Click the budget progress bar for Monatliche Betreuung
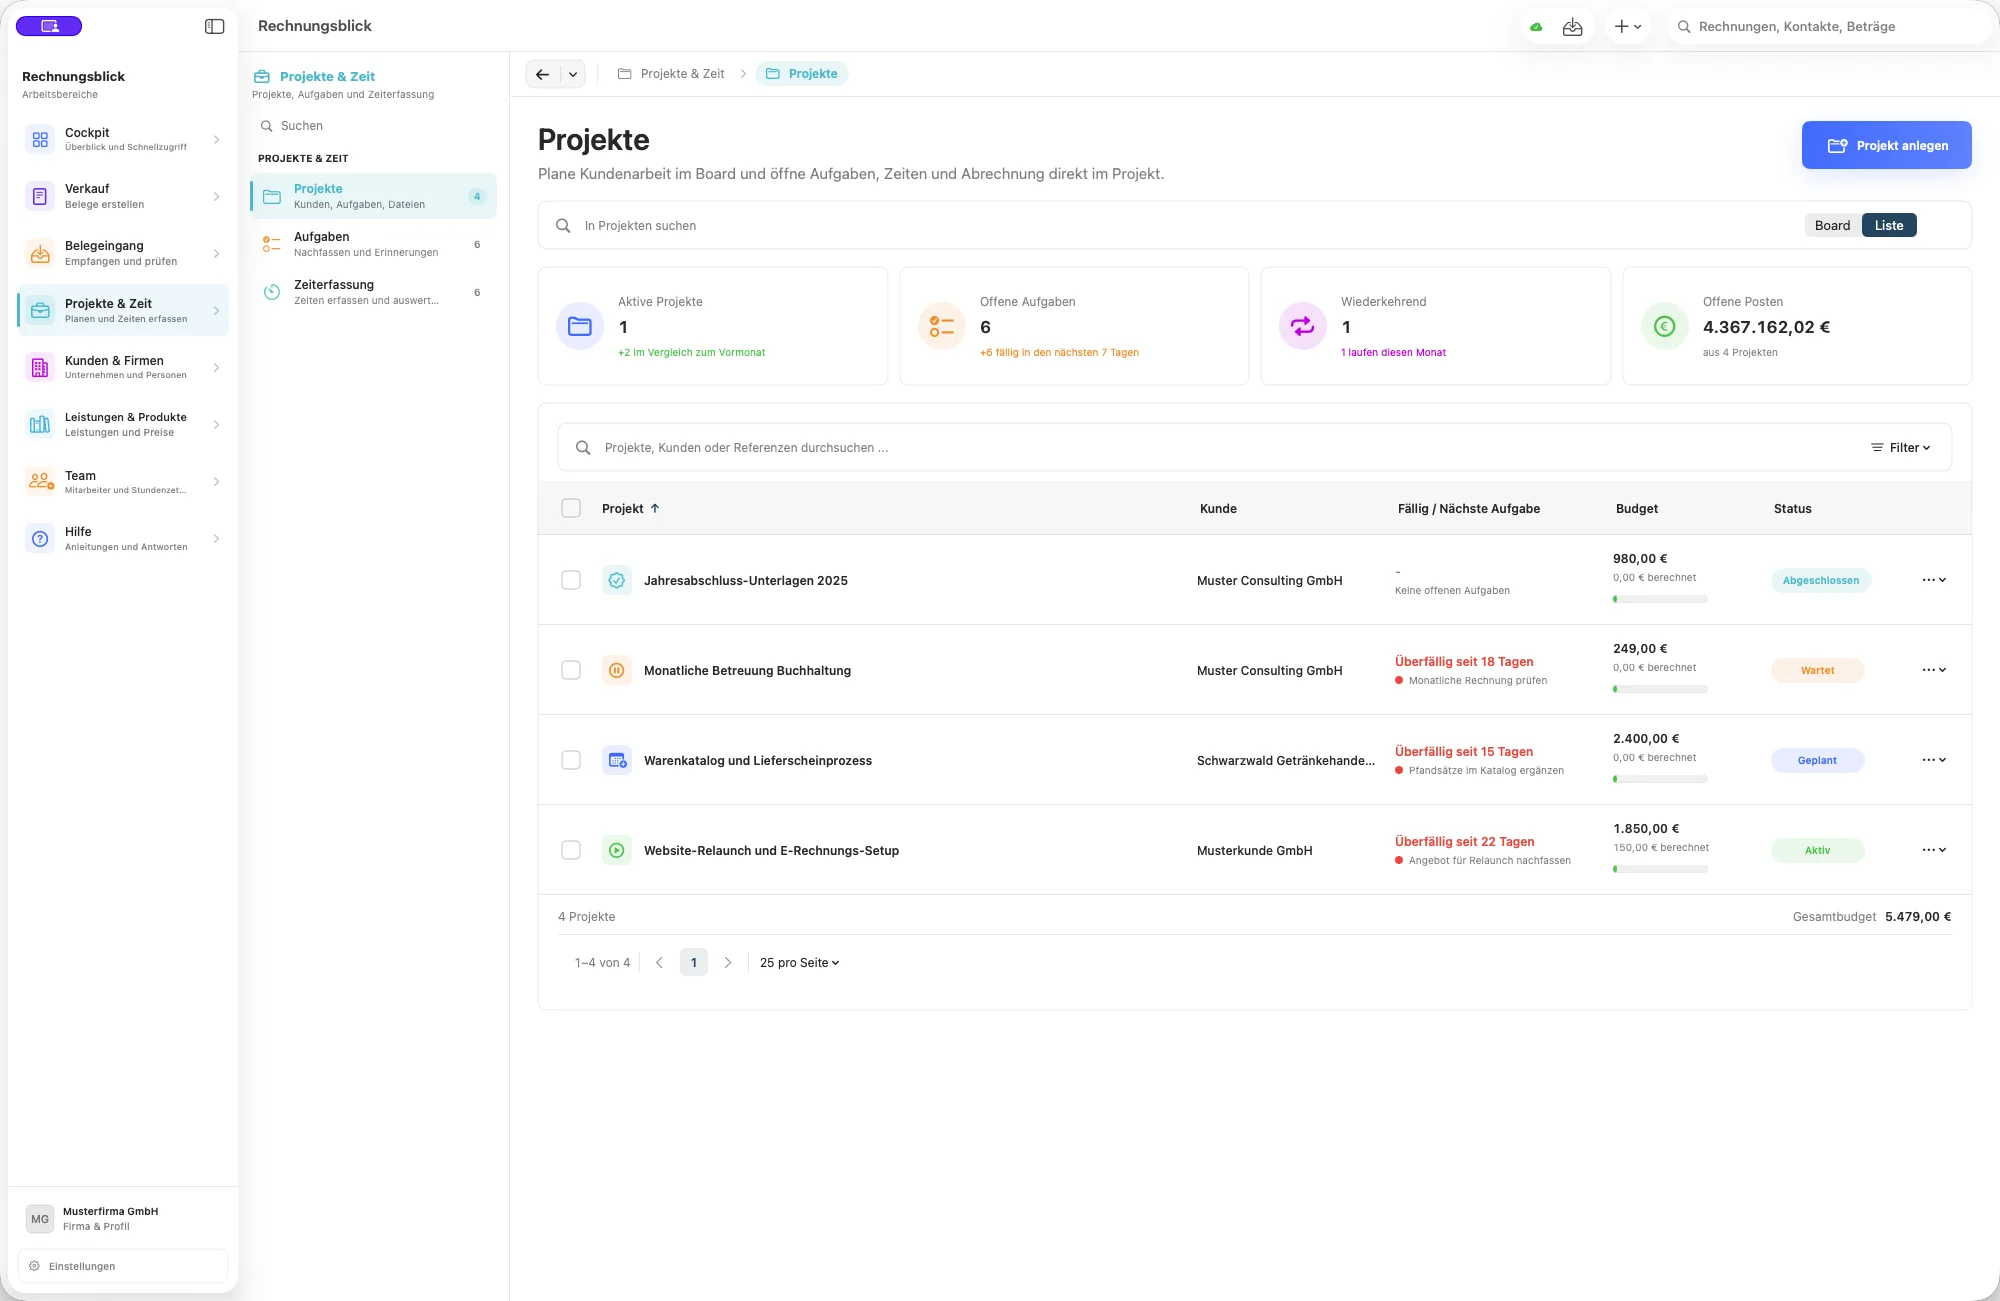Image resolution: width=2000 pixels, height=1301 pixels. pyautogui.click(x=1660, y=689)
